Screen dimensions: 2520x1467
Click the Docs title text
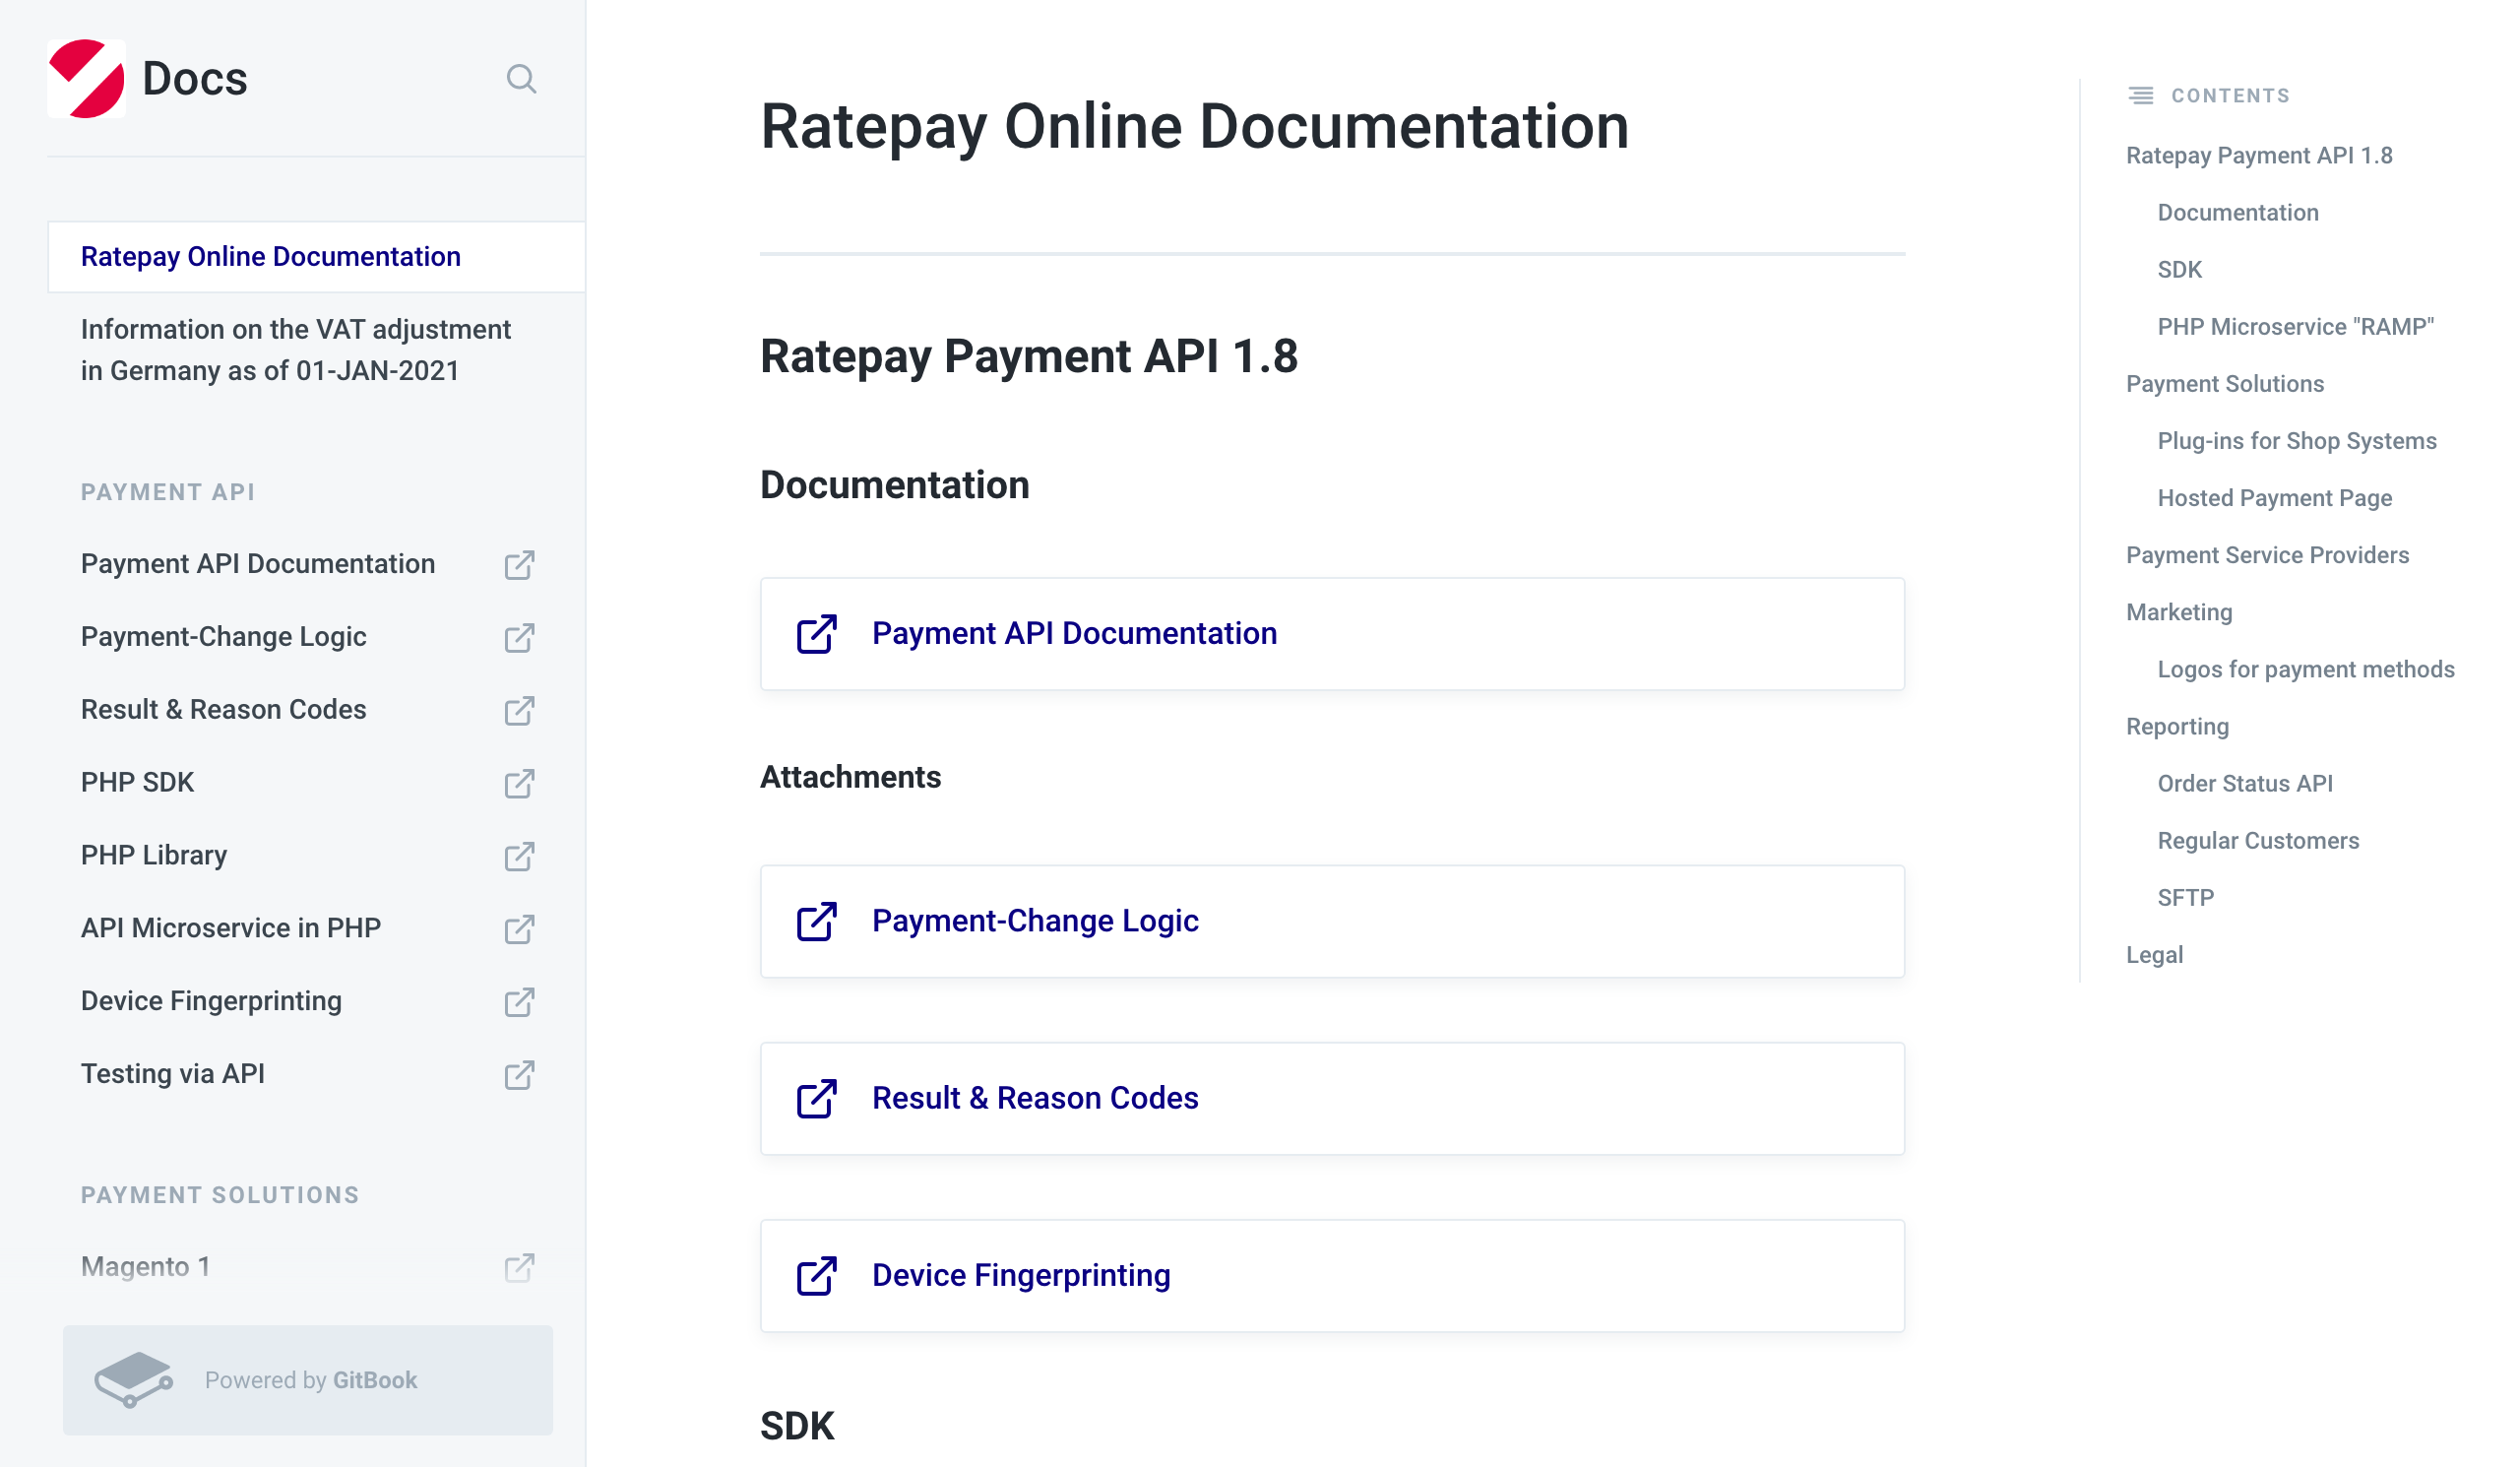(195, 79)
